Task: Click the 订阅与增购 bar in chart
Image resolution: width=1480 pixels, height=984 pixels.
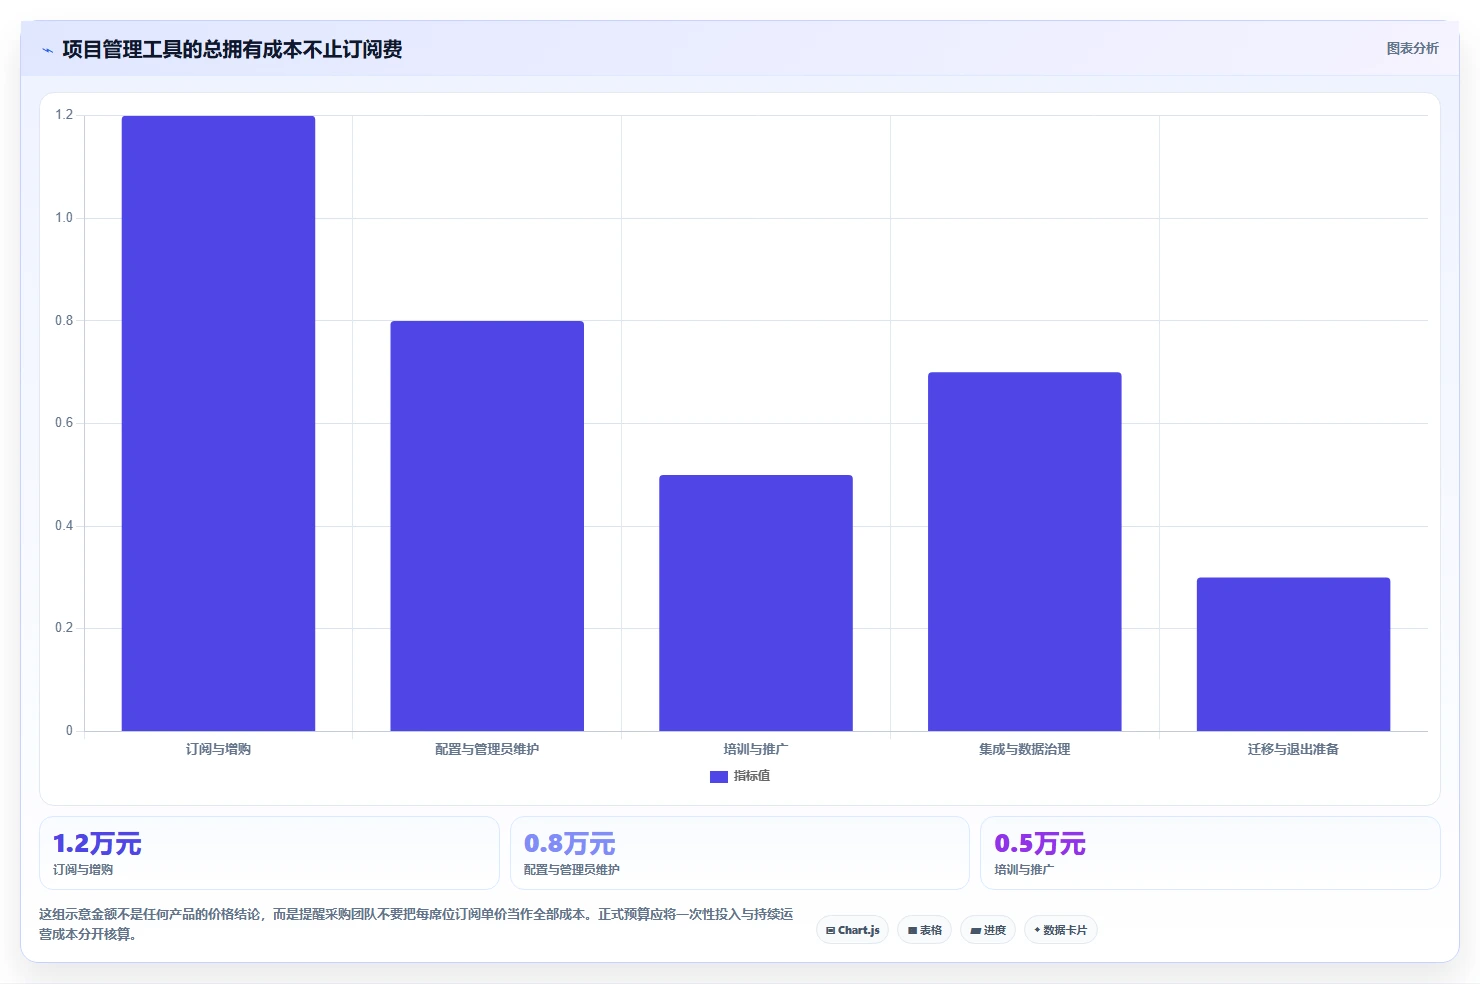Action: (x=218, y=423)
